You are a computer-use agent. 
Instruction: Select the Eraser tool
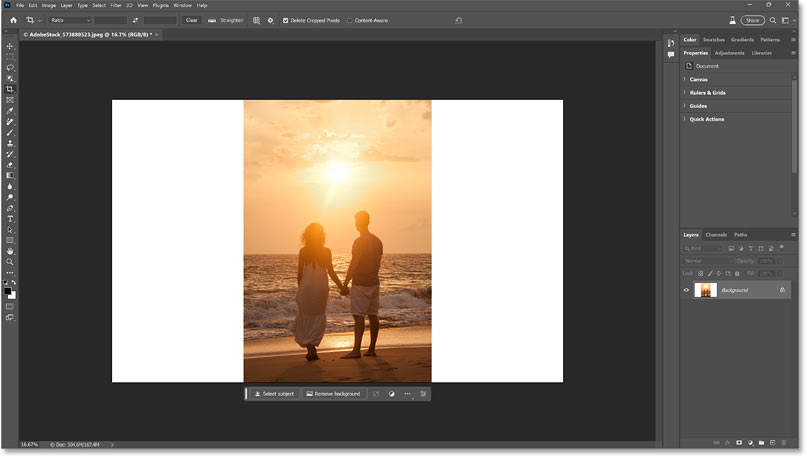(10, 165)
